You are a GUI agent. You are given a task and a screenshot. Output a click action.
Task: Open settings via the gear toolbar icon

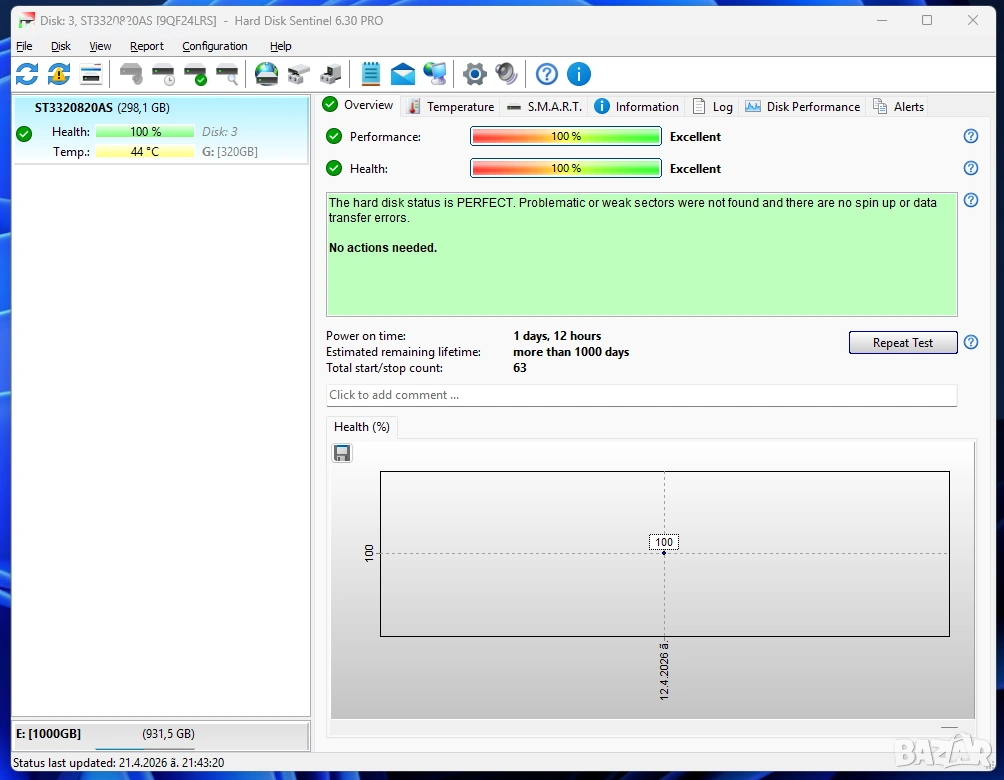[475, 74]
